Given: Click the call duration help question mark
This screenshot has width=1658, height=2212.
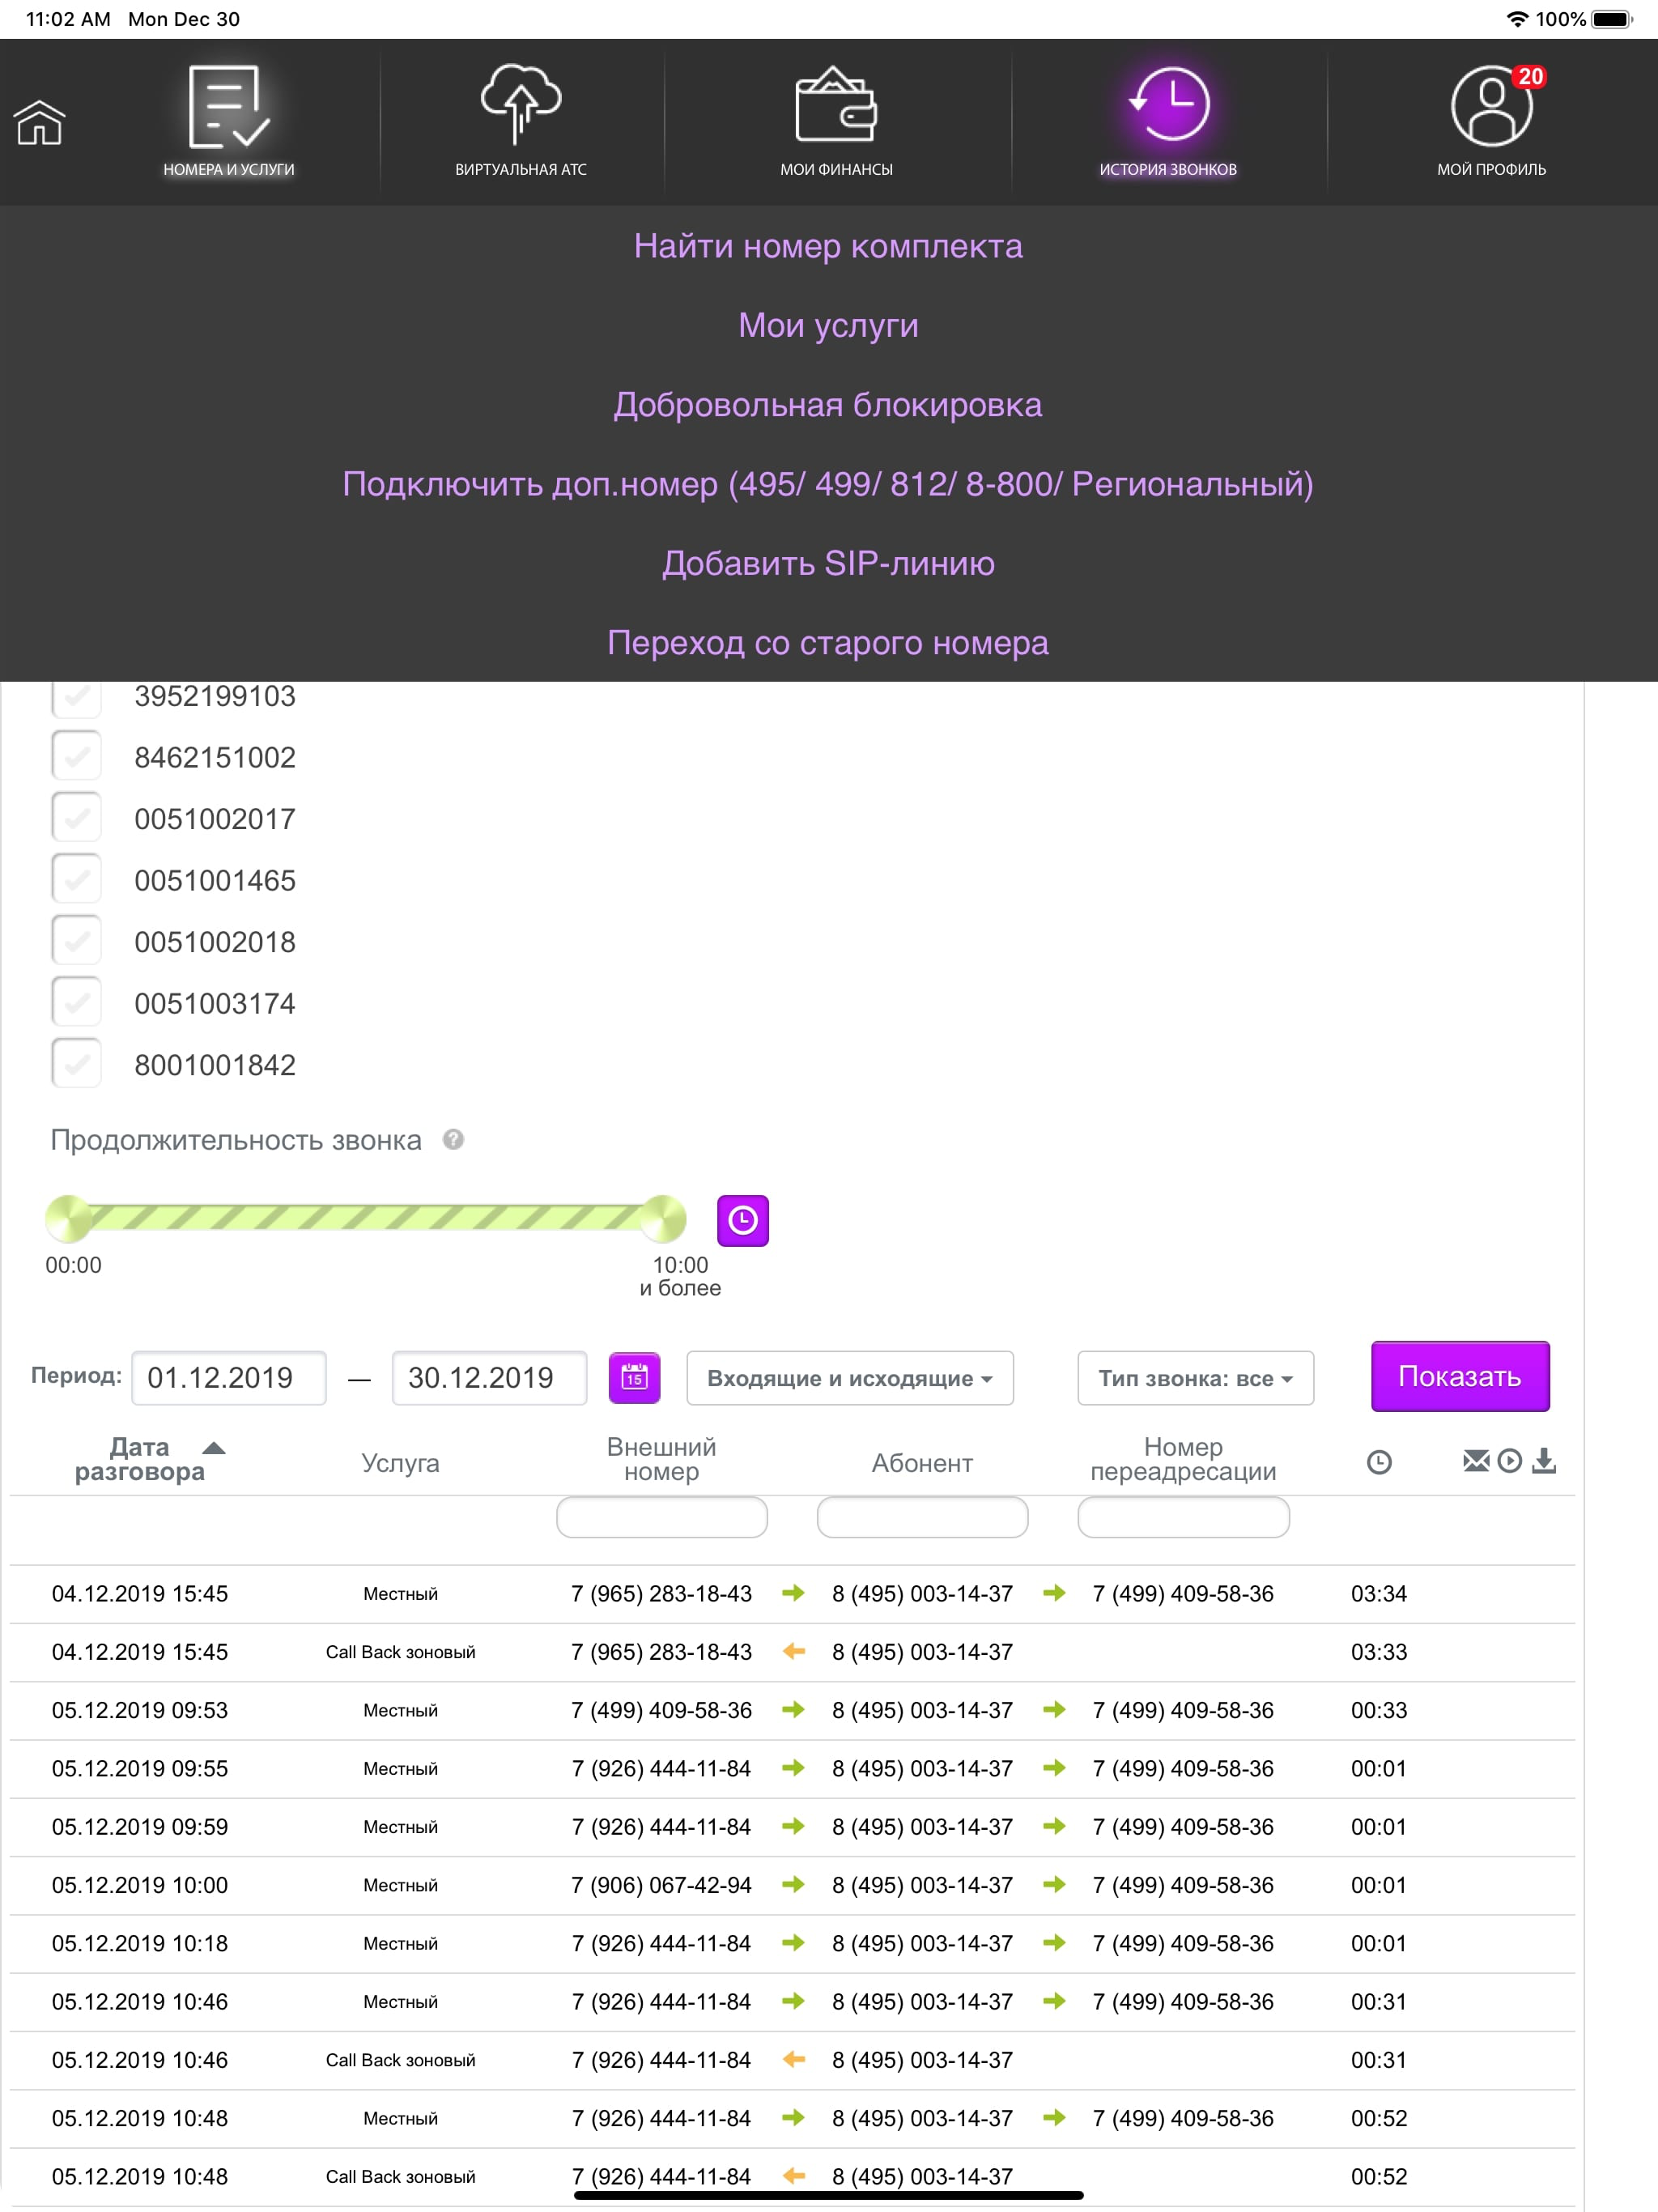Looking at the screenshot, I should [453, 1139].
